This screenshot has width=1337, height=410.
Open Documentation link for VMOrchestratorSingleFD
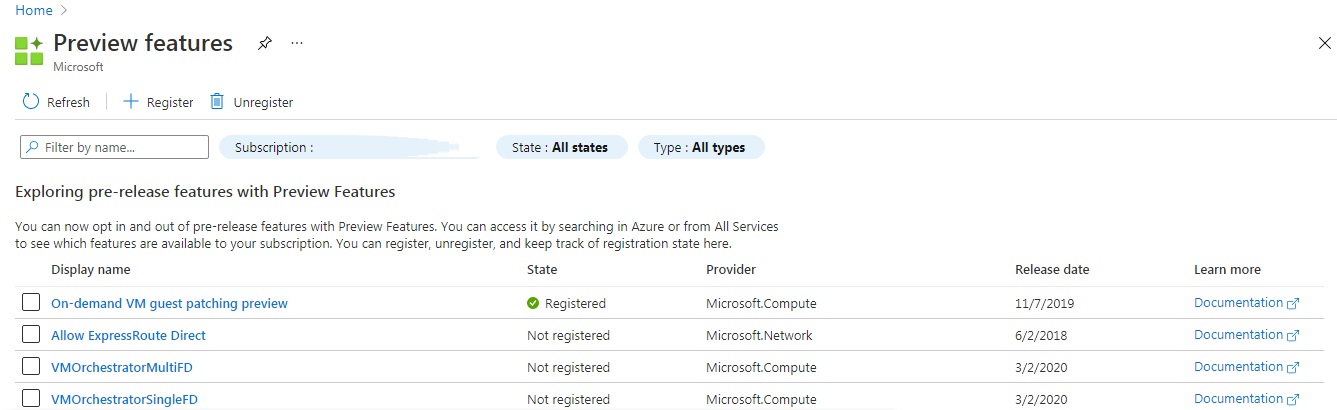point(1246,399)
